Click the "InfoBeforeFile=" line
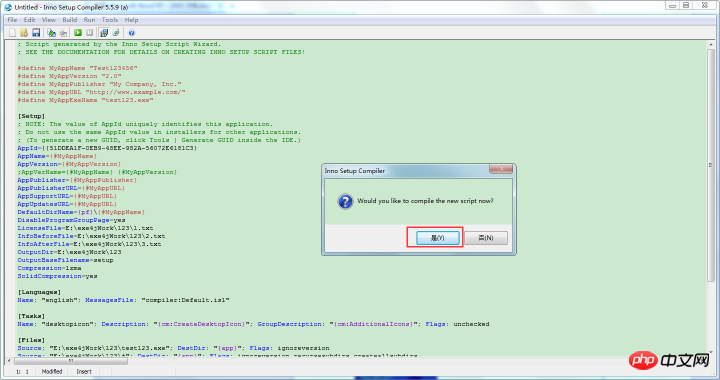The height and width of the screenshot is (380, 720). pos(91,236)
